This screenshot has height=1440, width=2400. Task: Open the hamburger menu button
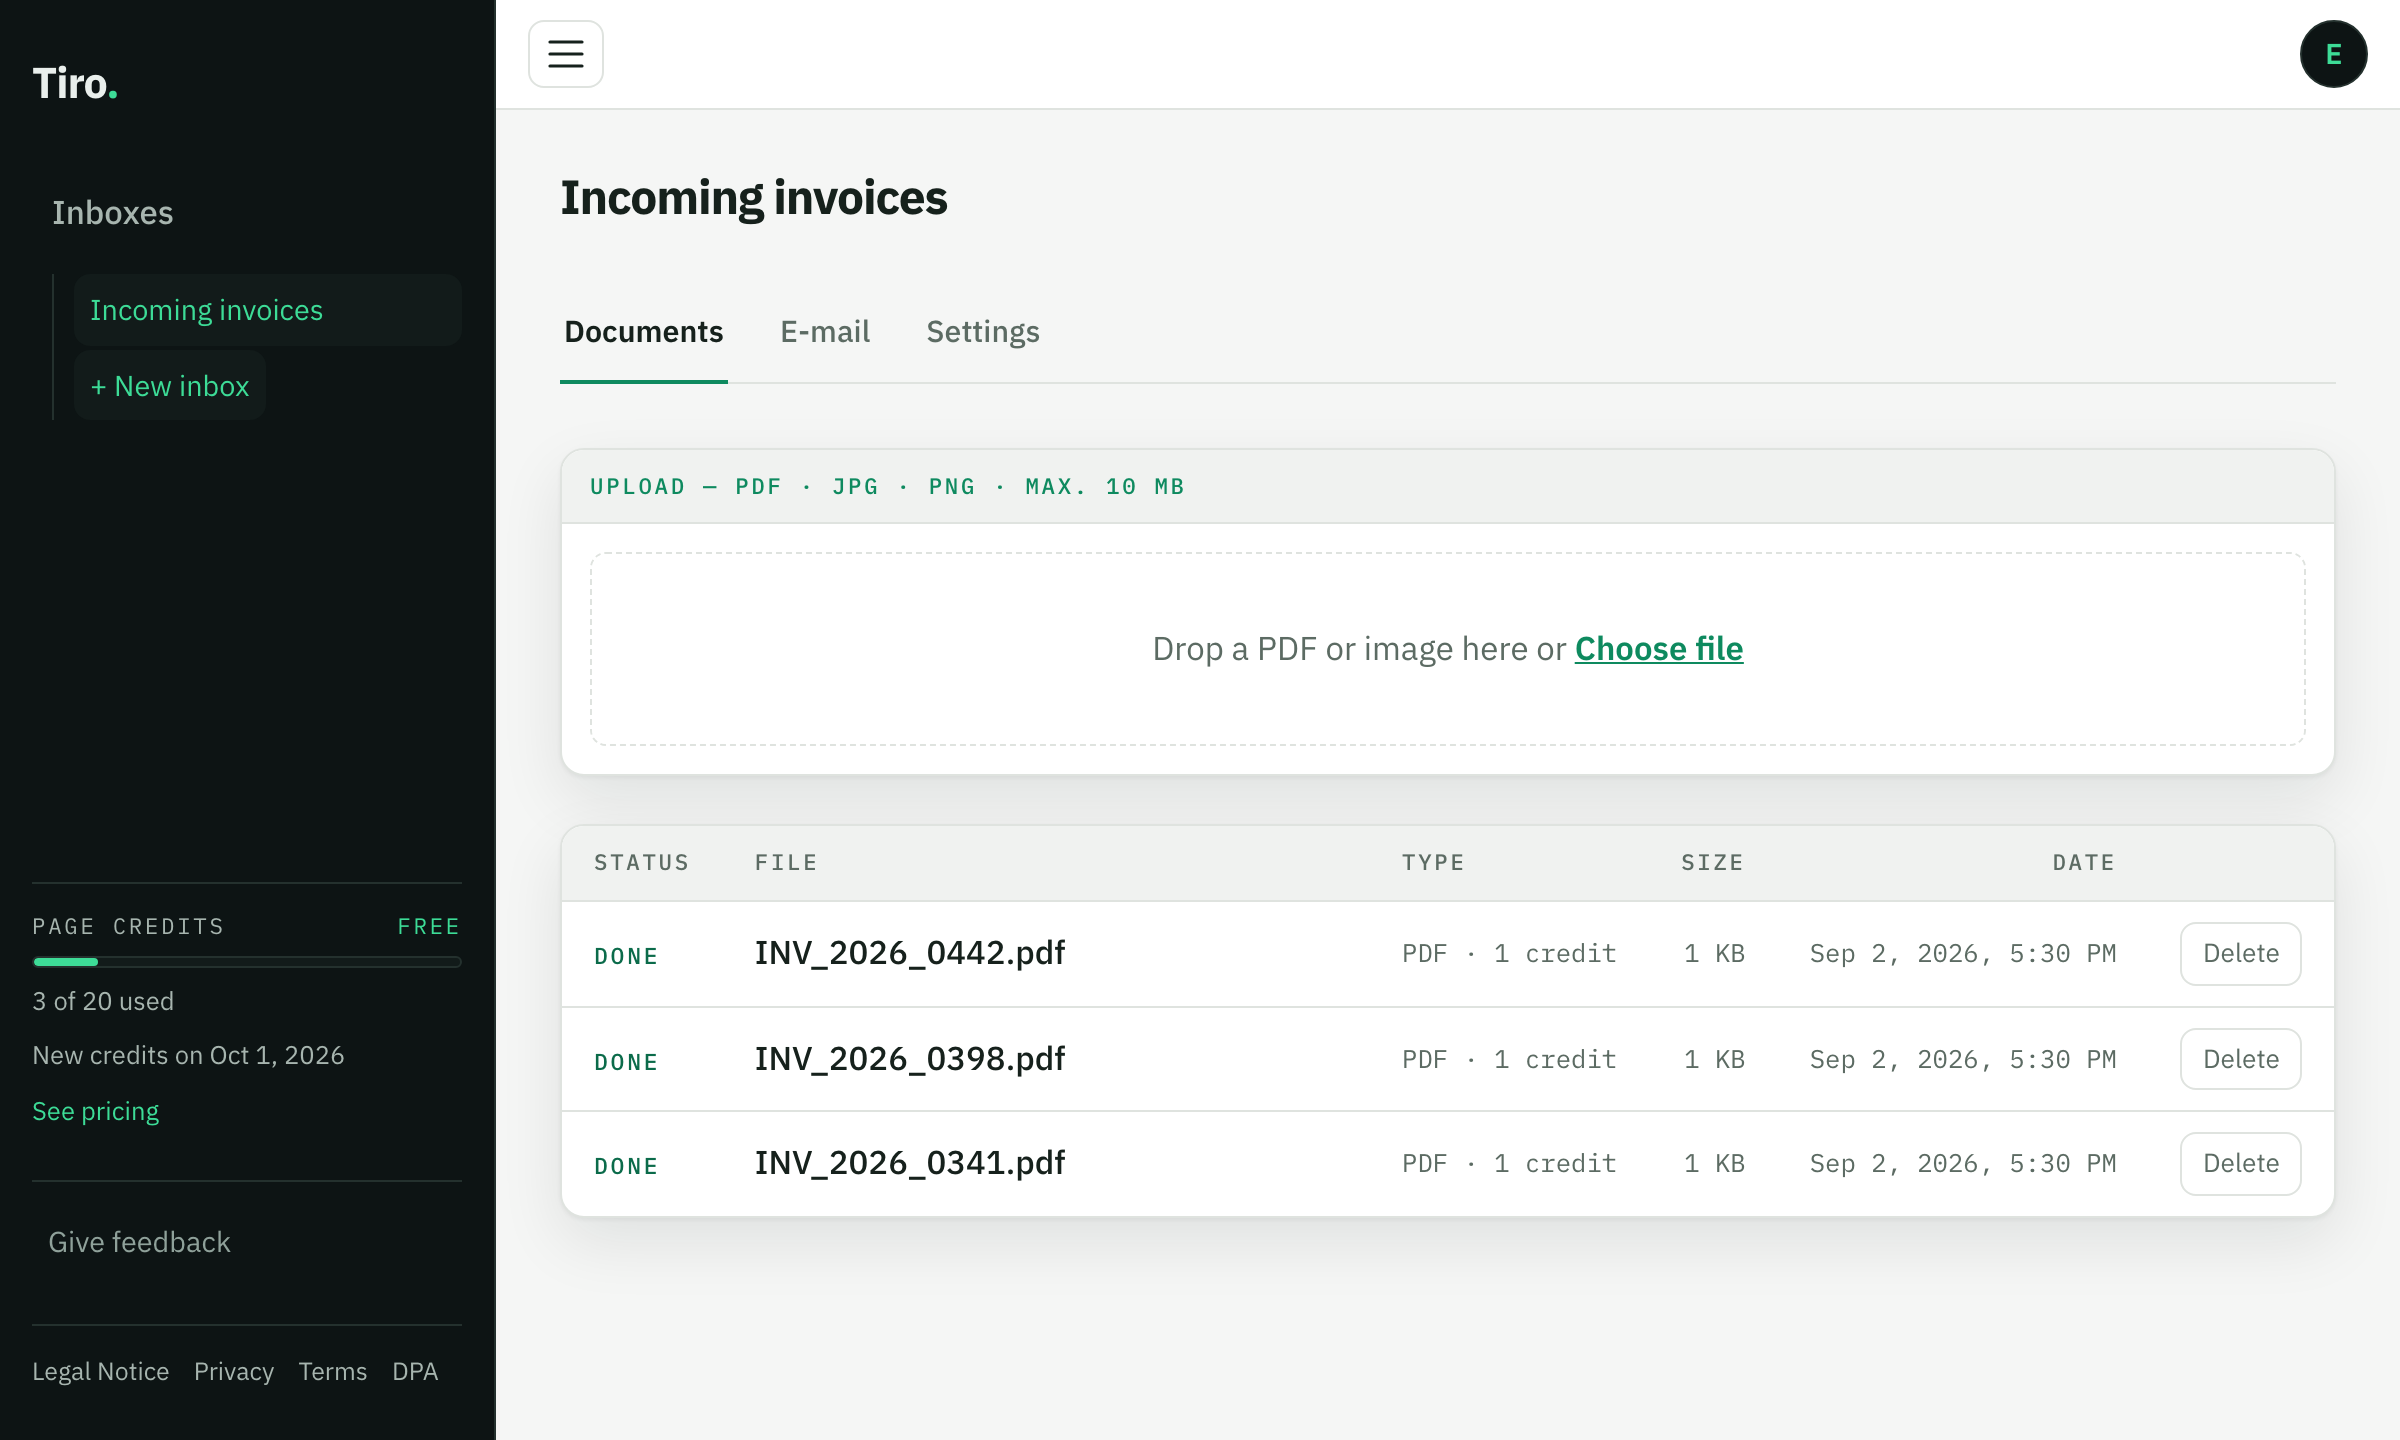point(566,54)
